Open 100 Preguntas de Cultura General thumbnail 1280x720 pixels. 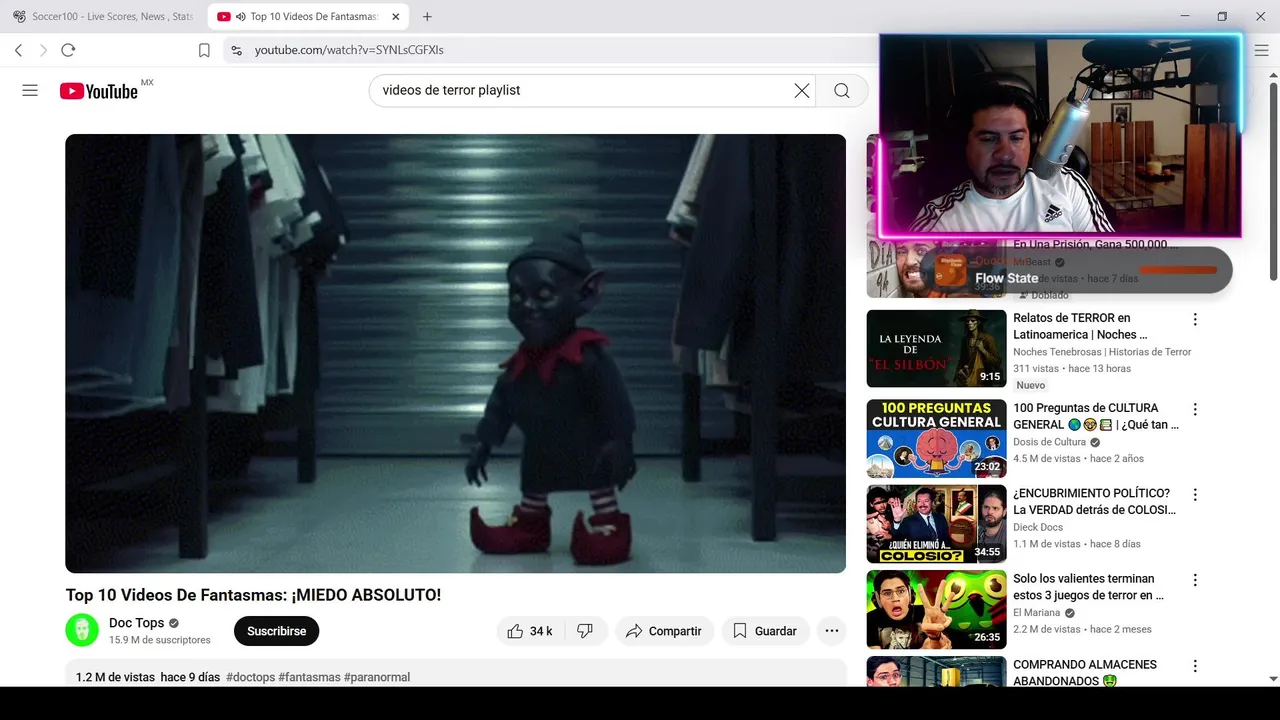[x=936, y=439]
